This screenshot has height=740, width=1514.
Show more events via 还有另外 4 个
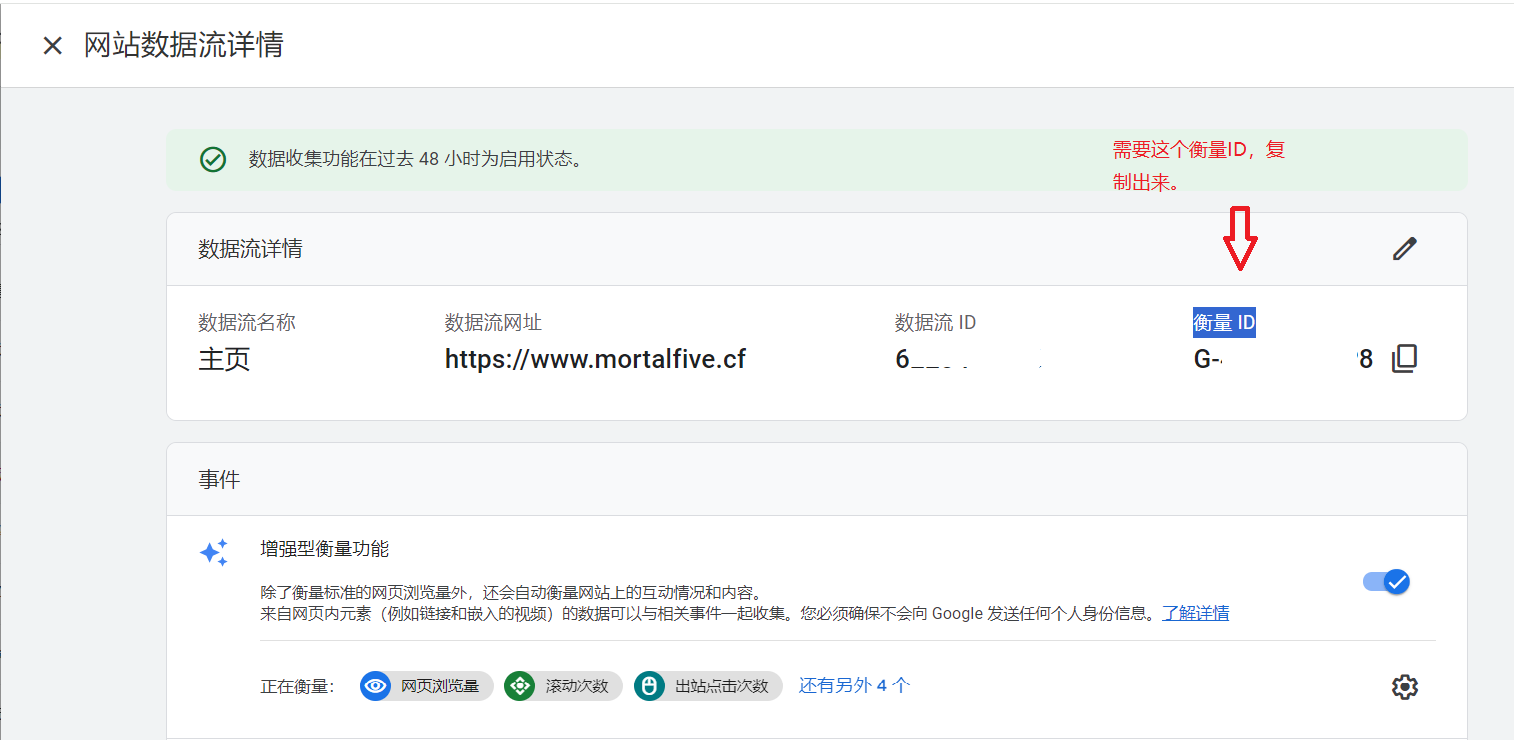854,686
